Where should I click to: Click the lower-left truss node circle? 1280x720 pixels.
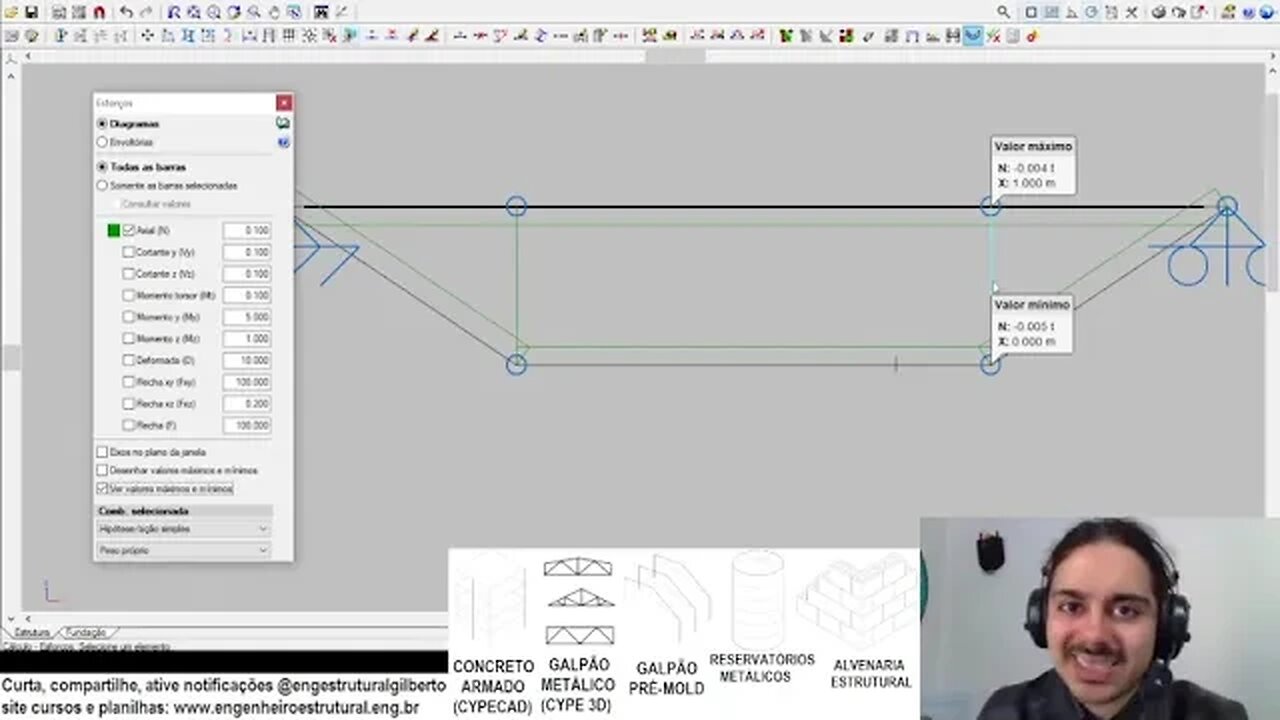coord(516,364)
